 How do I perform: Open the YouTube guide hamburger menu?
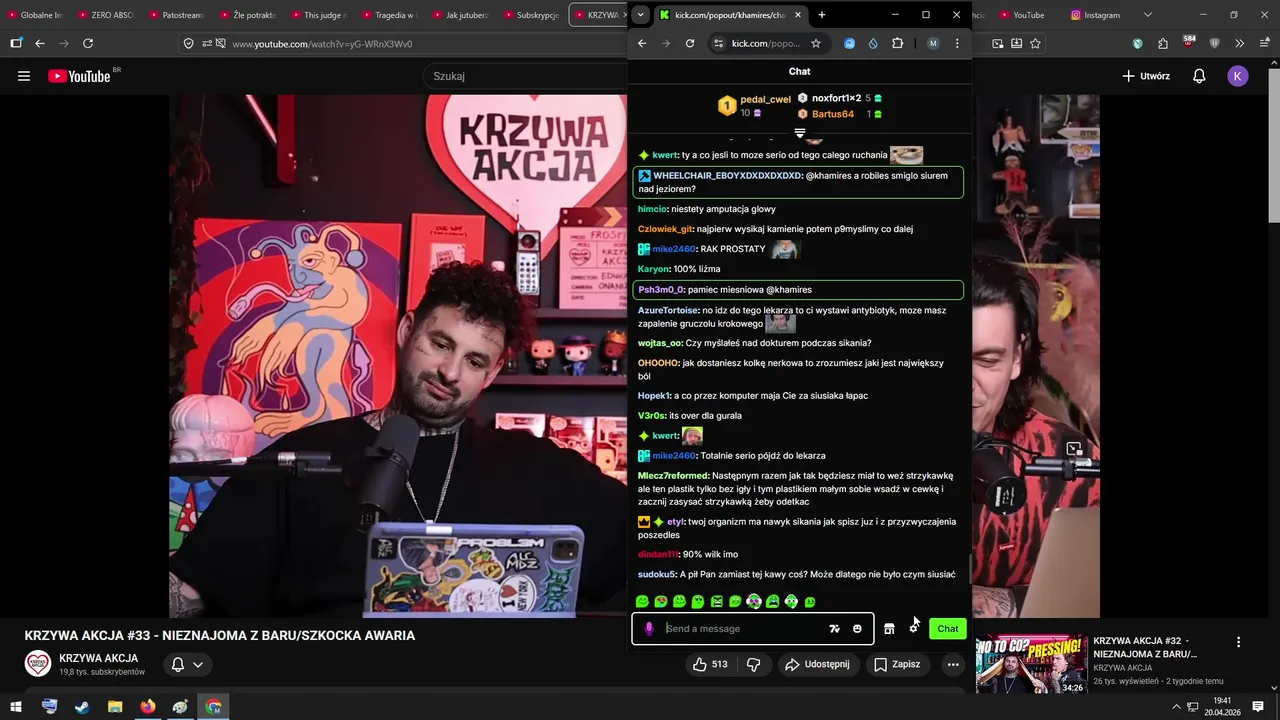point(24,76)
